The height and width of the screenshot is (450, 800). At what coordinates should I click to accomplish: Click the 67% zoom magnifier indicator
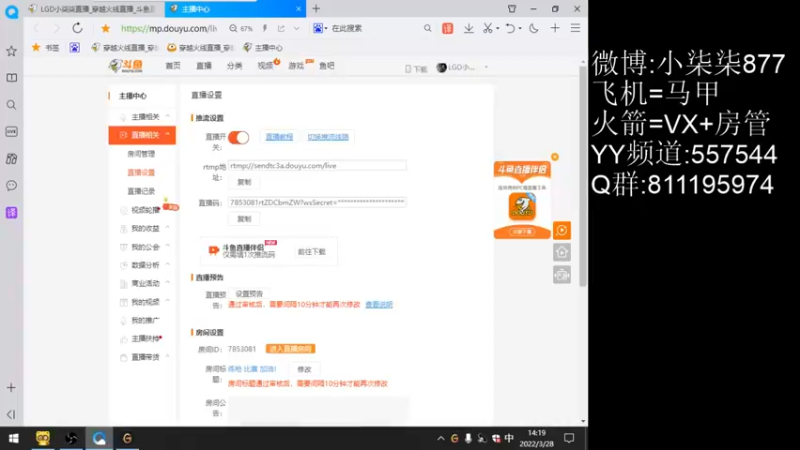click(241, 29)
